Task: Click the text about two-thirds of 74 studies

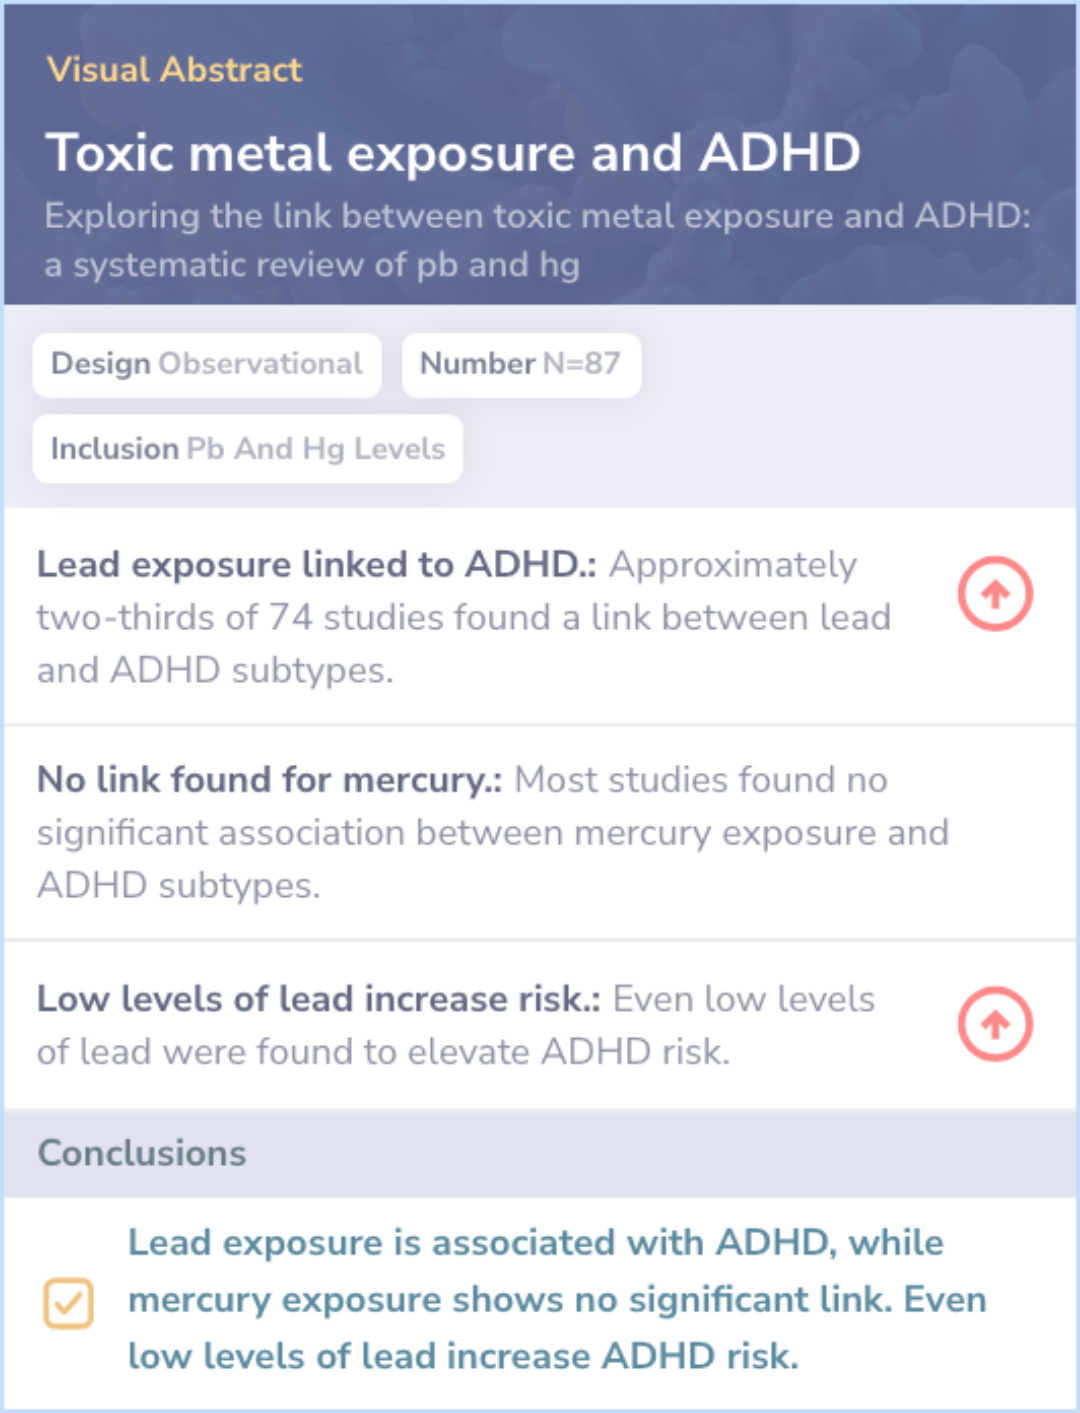Action: [x=464, y=618]
